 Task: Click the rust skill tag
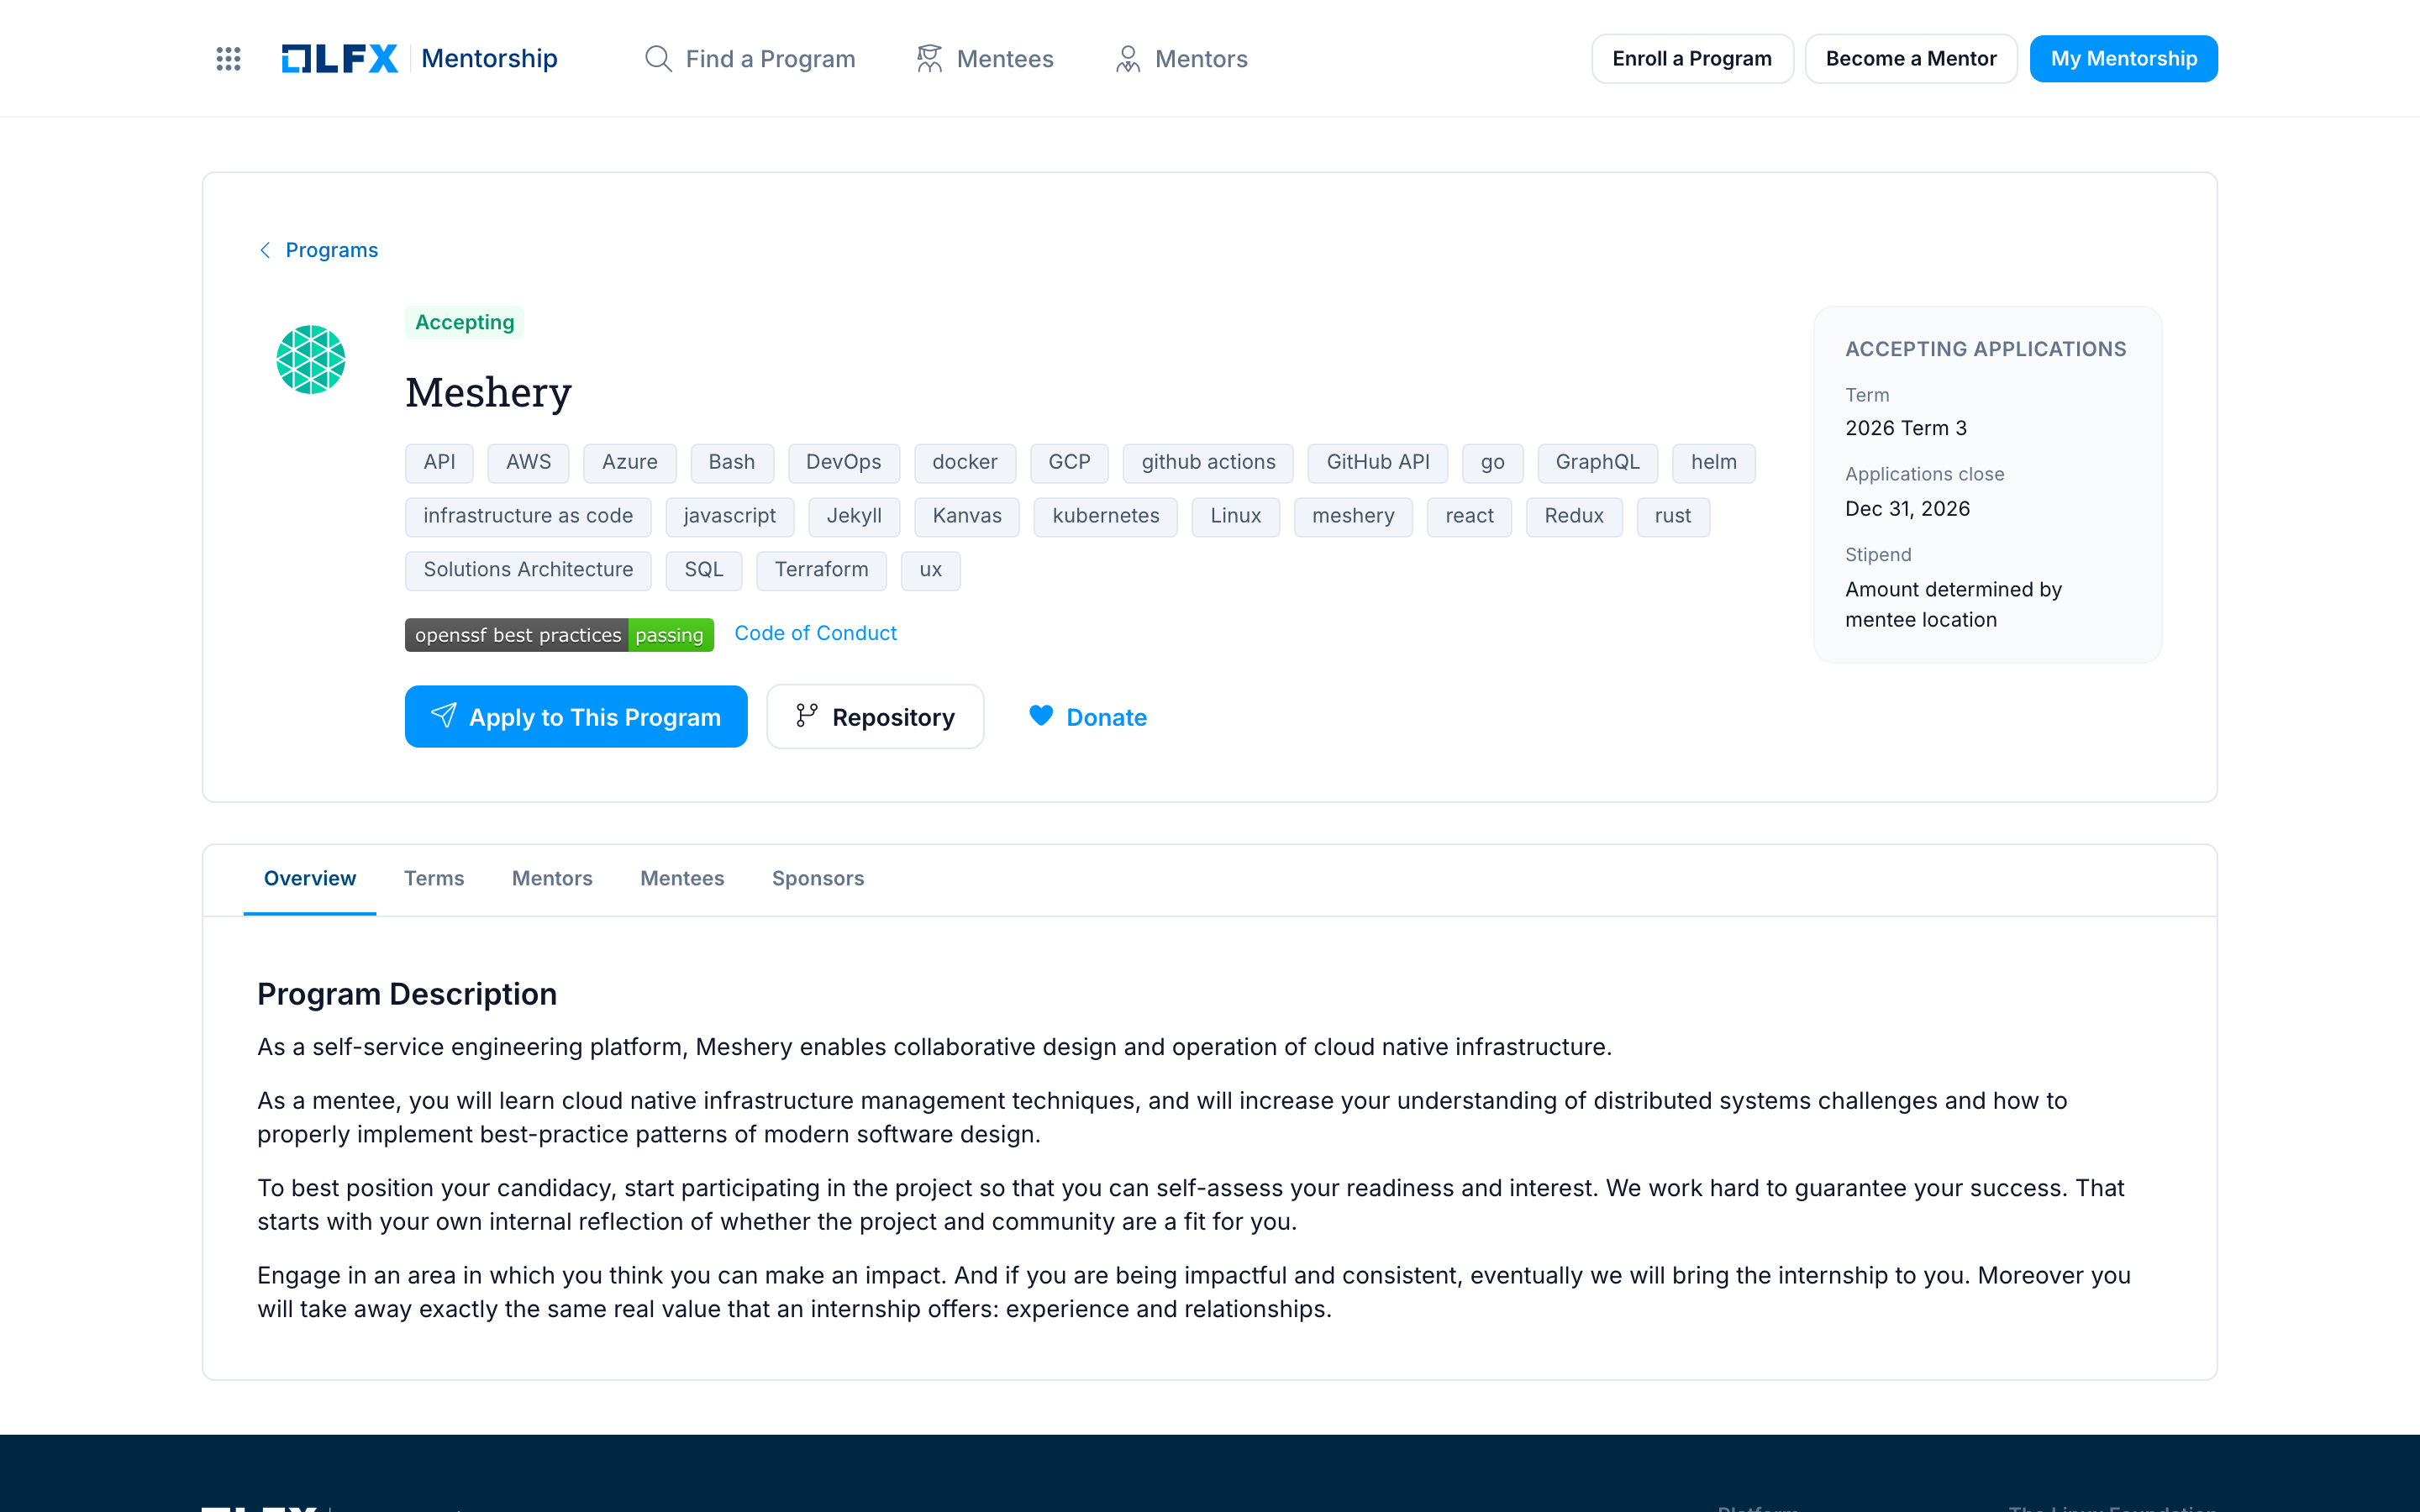tap(1673, 517)
